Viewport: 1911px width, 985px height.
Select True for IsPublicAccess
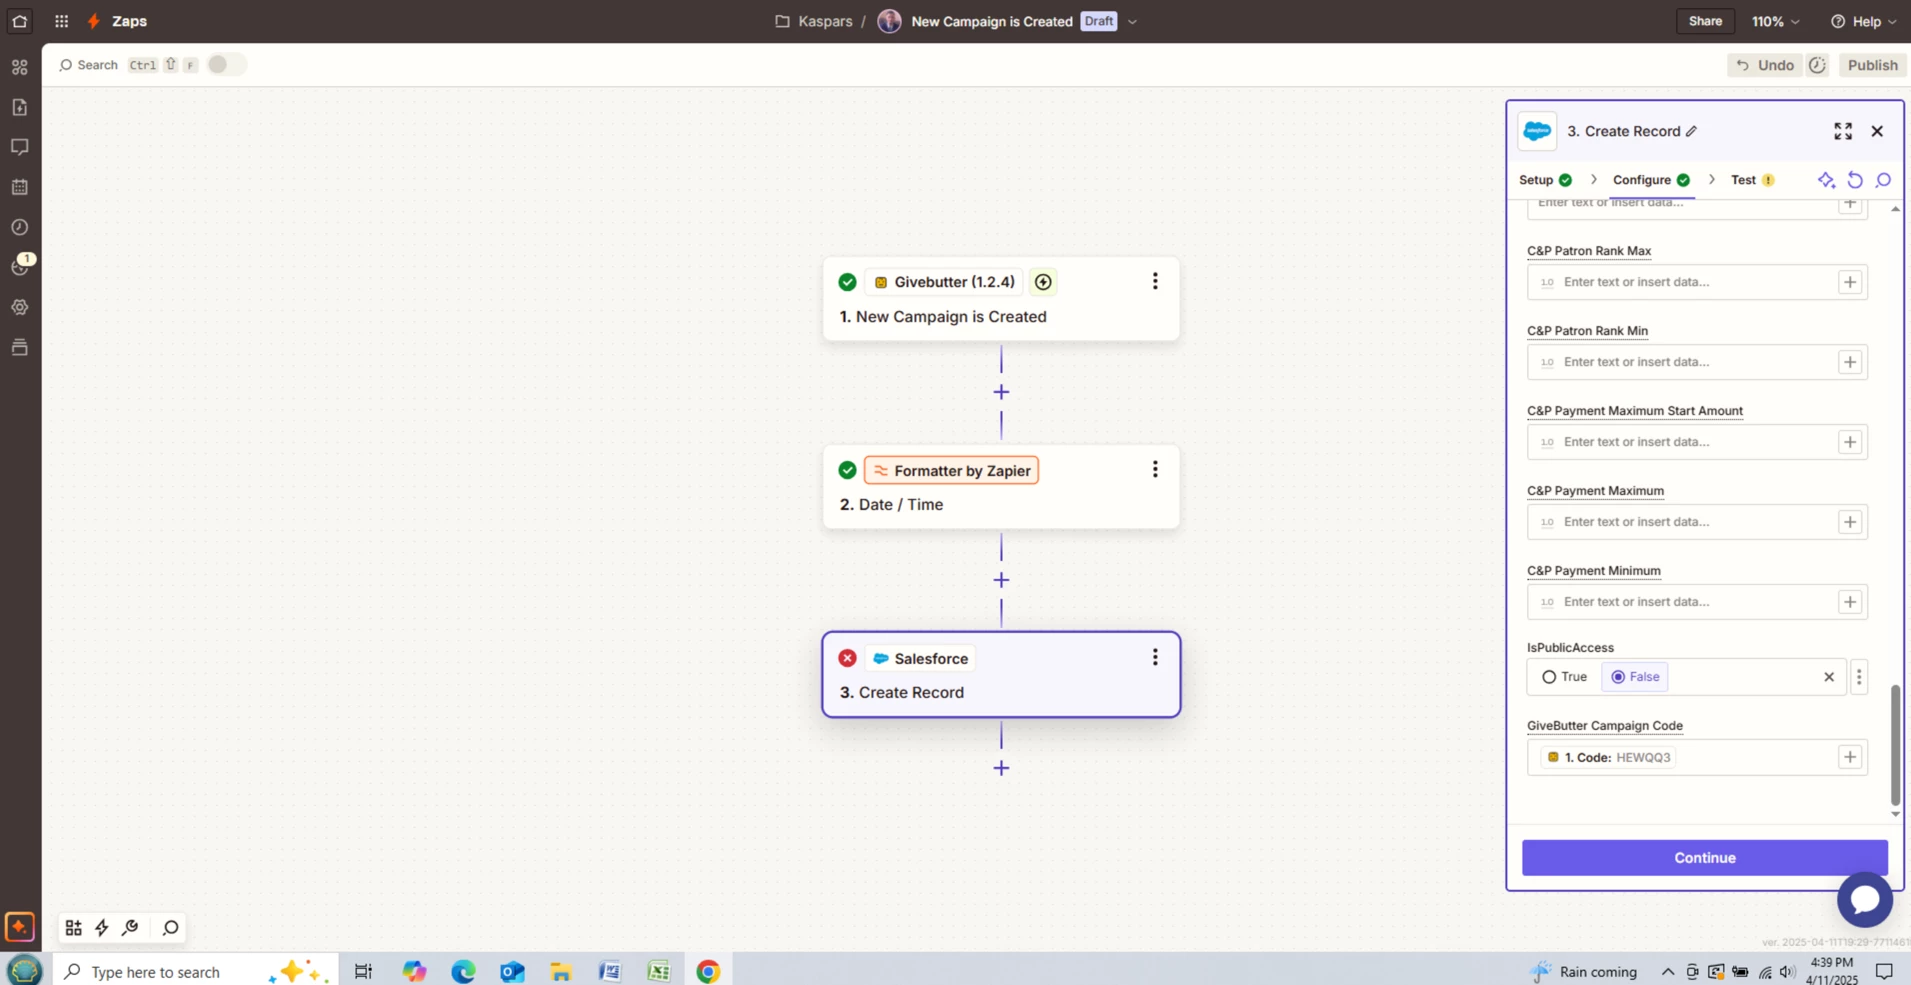pos(1565,677)
